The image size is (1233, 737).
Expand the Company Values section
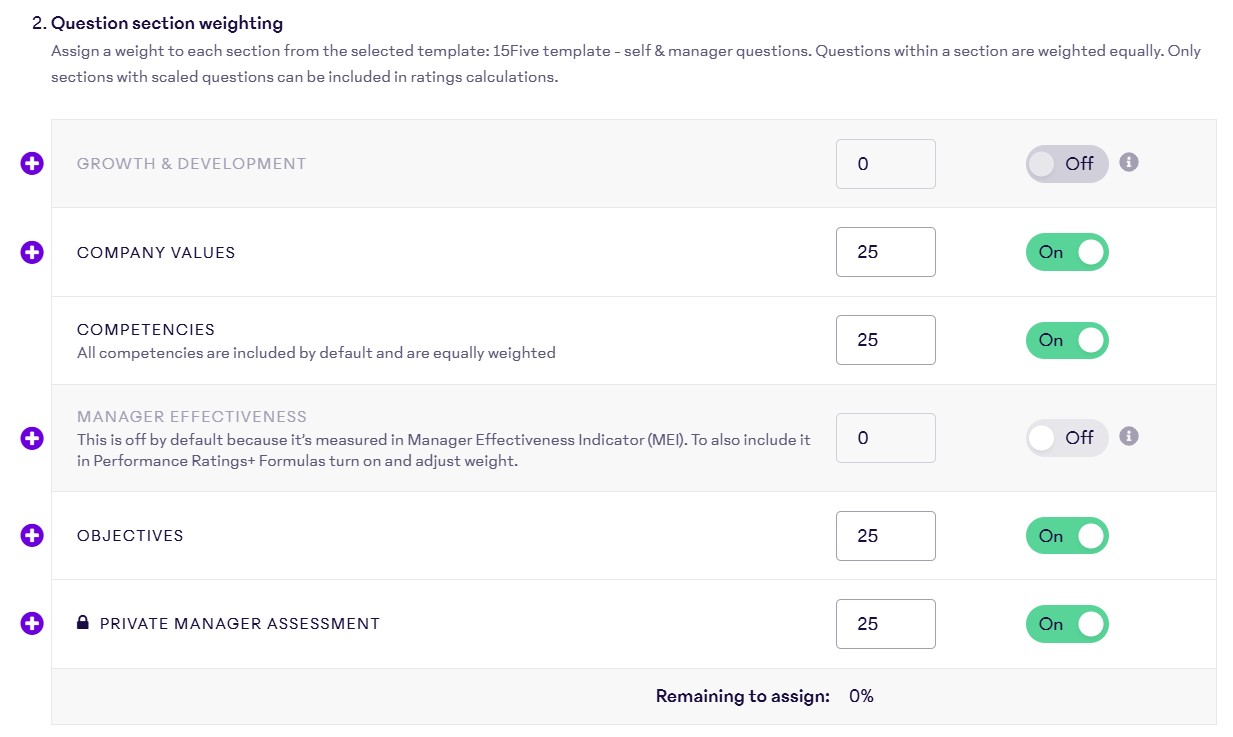[x=32, y=252]
